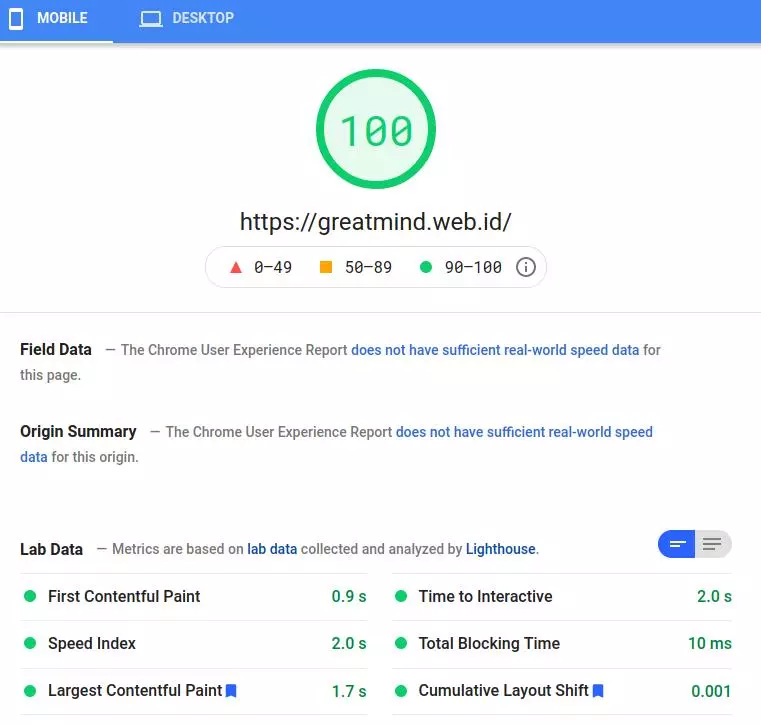Screen dimensions: 761x725
Task: Click the Field Data heading
Action: pos(56,349)
